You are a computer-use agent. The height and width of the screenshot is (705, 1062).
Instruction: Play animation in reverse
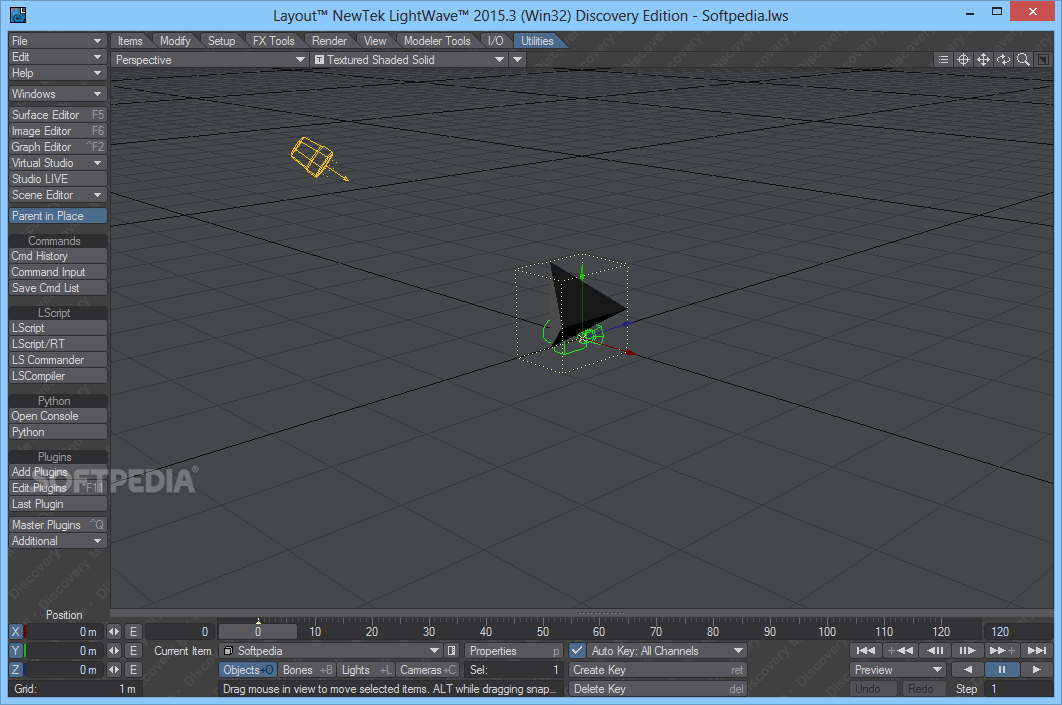coord(967,669)
